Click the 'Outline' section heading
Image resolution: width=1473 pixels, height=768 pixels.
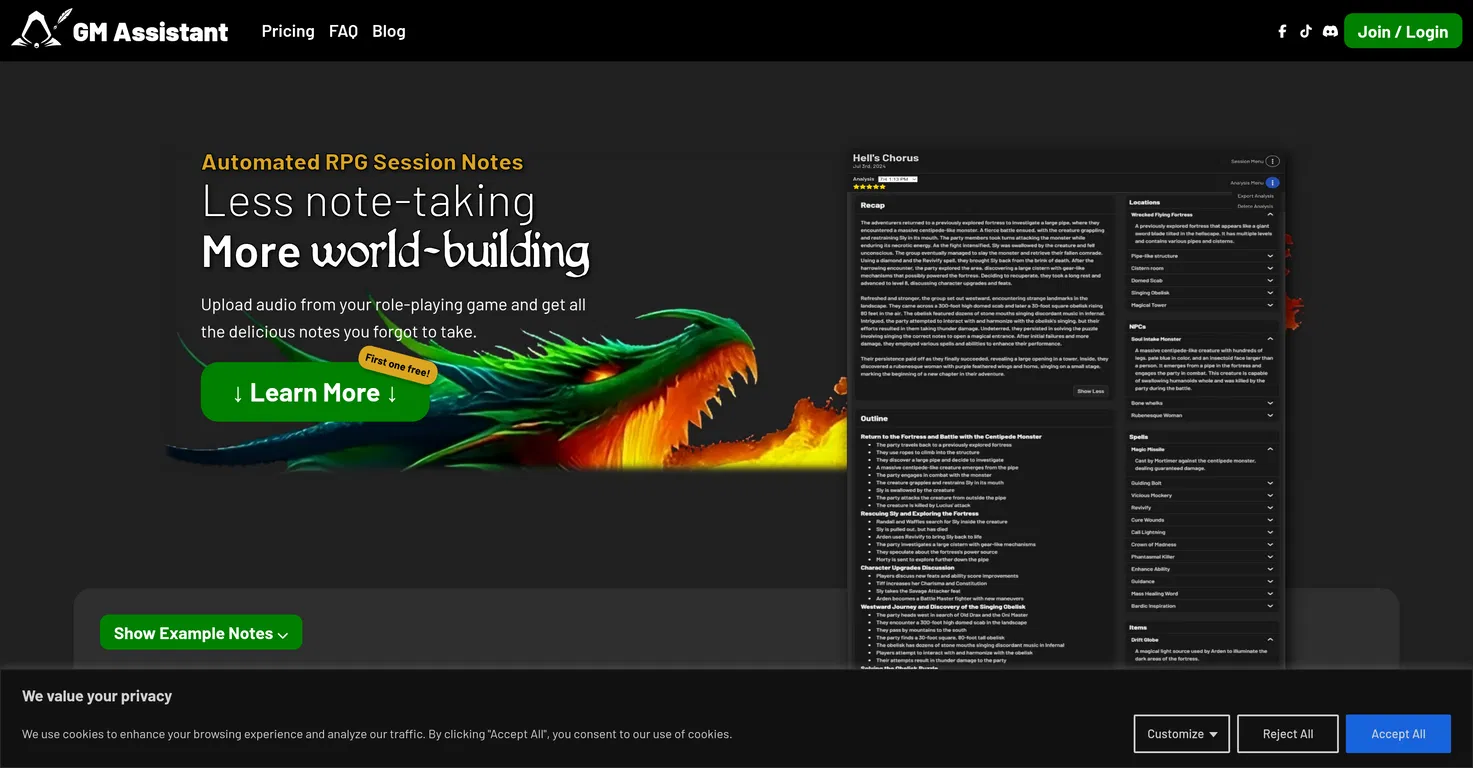coord(874,418)
